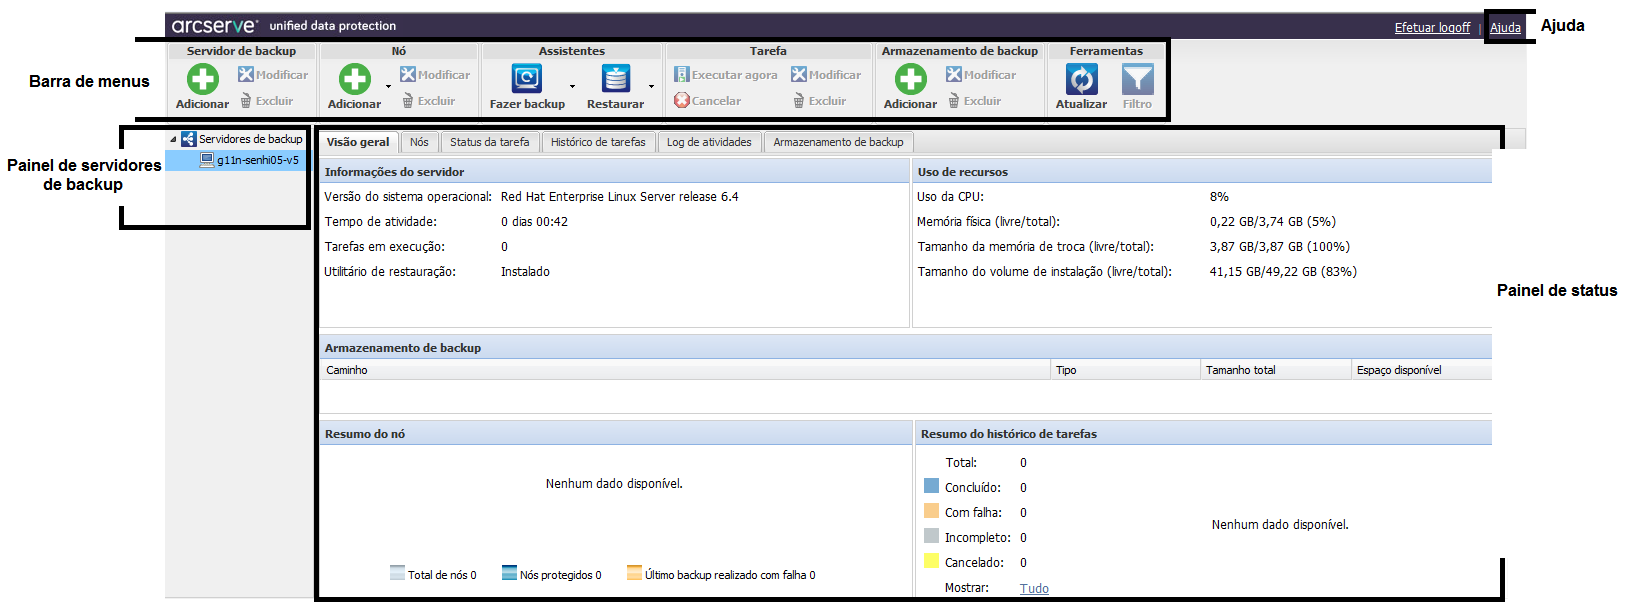
Task: Click the Restaurar wizard icon
Action: pyautogui.click(x=615, y=79)
